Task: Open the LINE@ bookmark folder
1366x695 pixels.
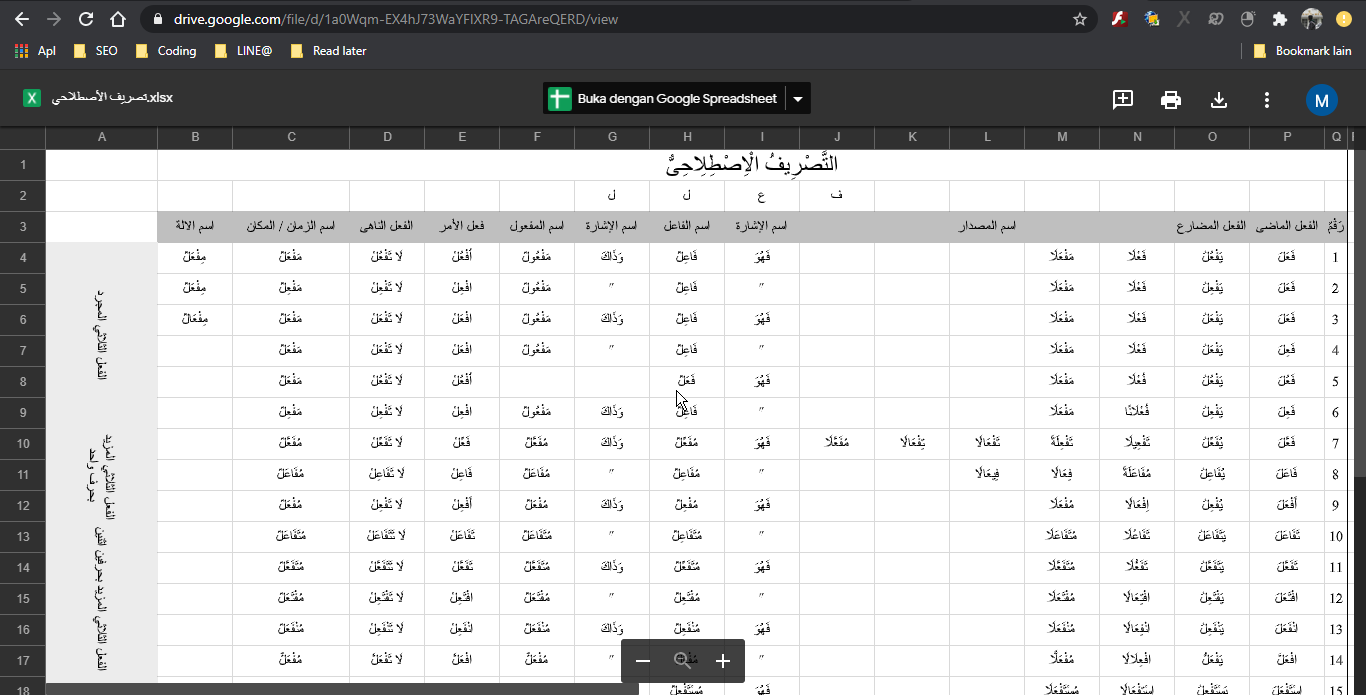Action: [x=243, y=50]
